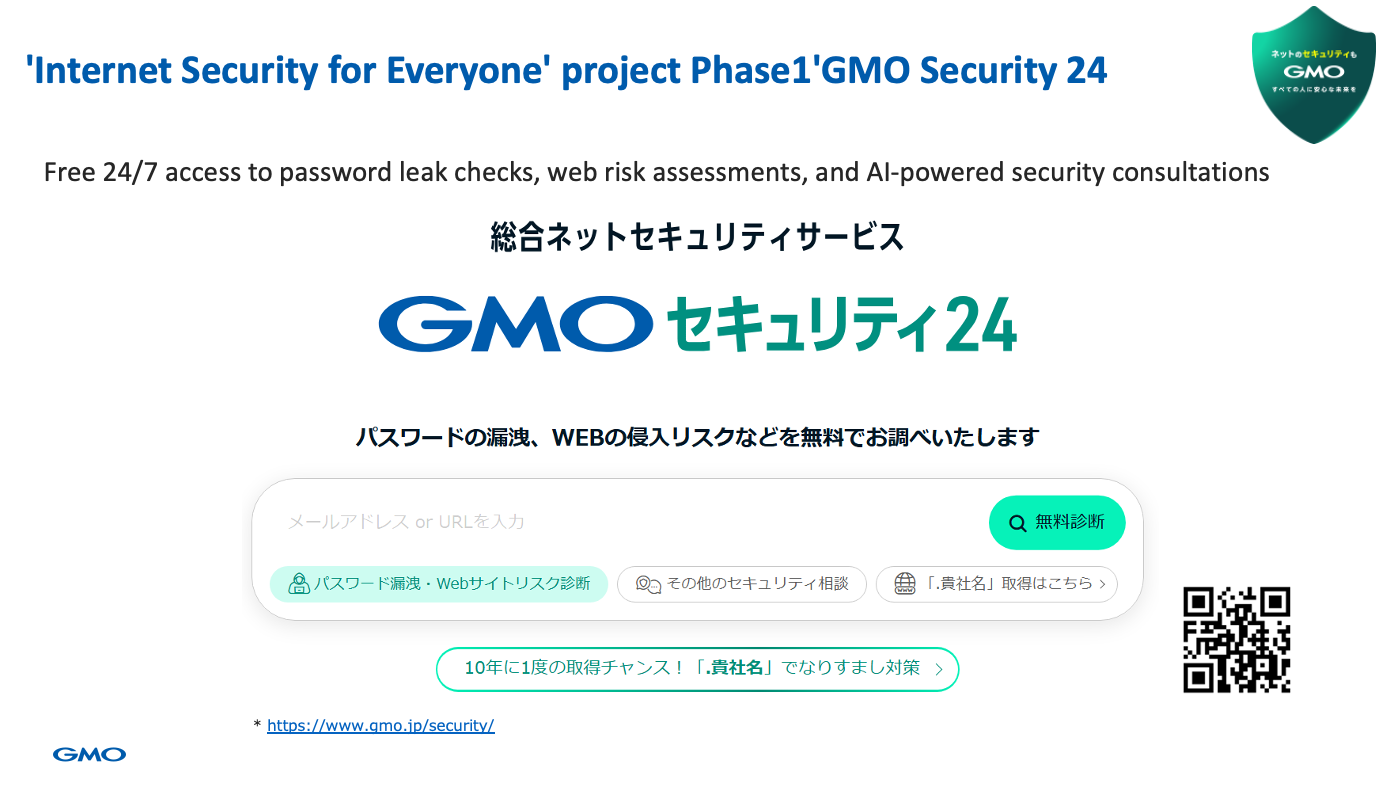Click arrow on 10年に1度の取得チャンス banner

pos(938,670)
